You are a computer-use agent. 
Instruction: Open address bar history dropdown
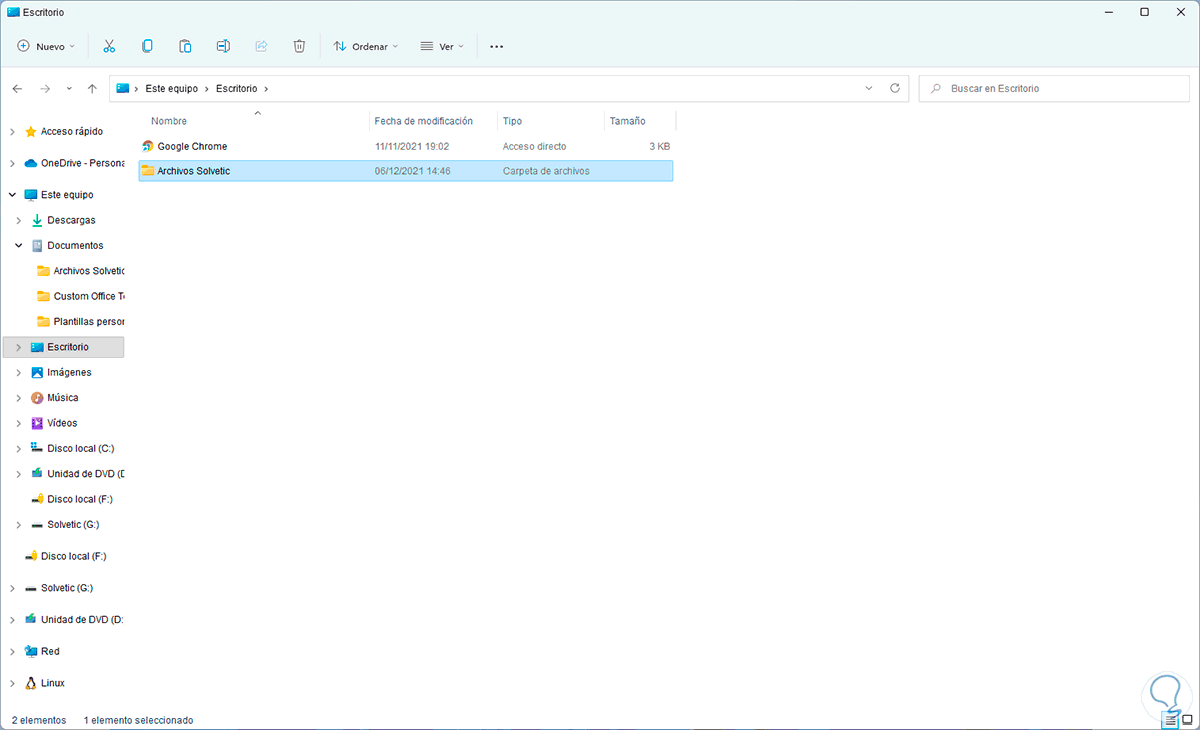point(868,88)
